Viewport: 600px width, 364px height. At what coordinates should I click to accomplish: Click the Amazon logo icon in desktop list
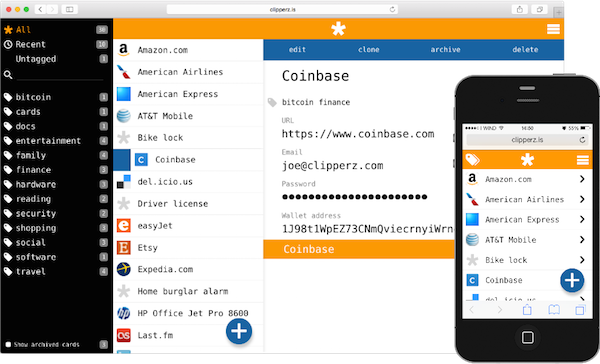(123, 50)
